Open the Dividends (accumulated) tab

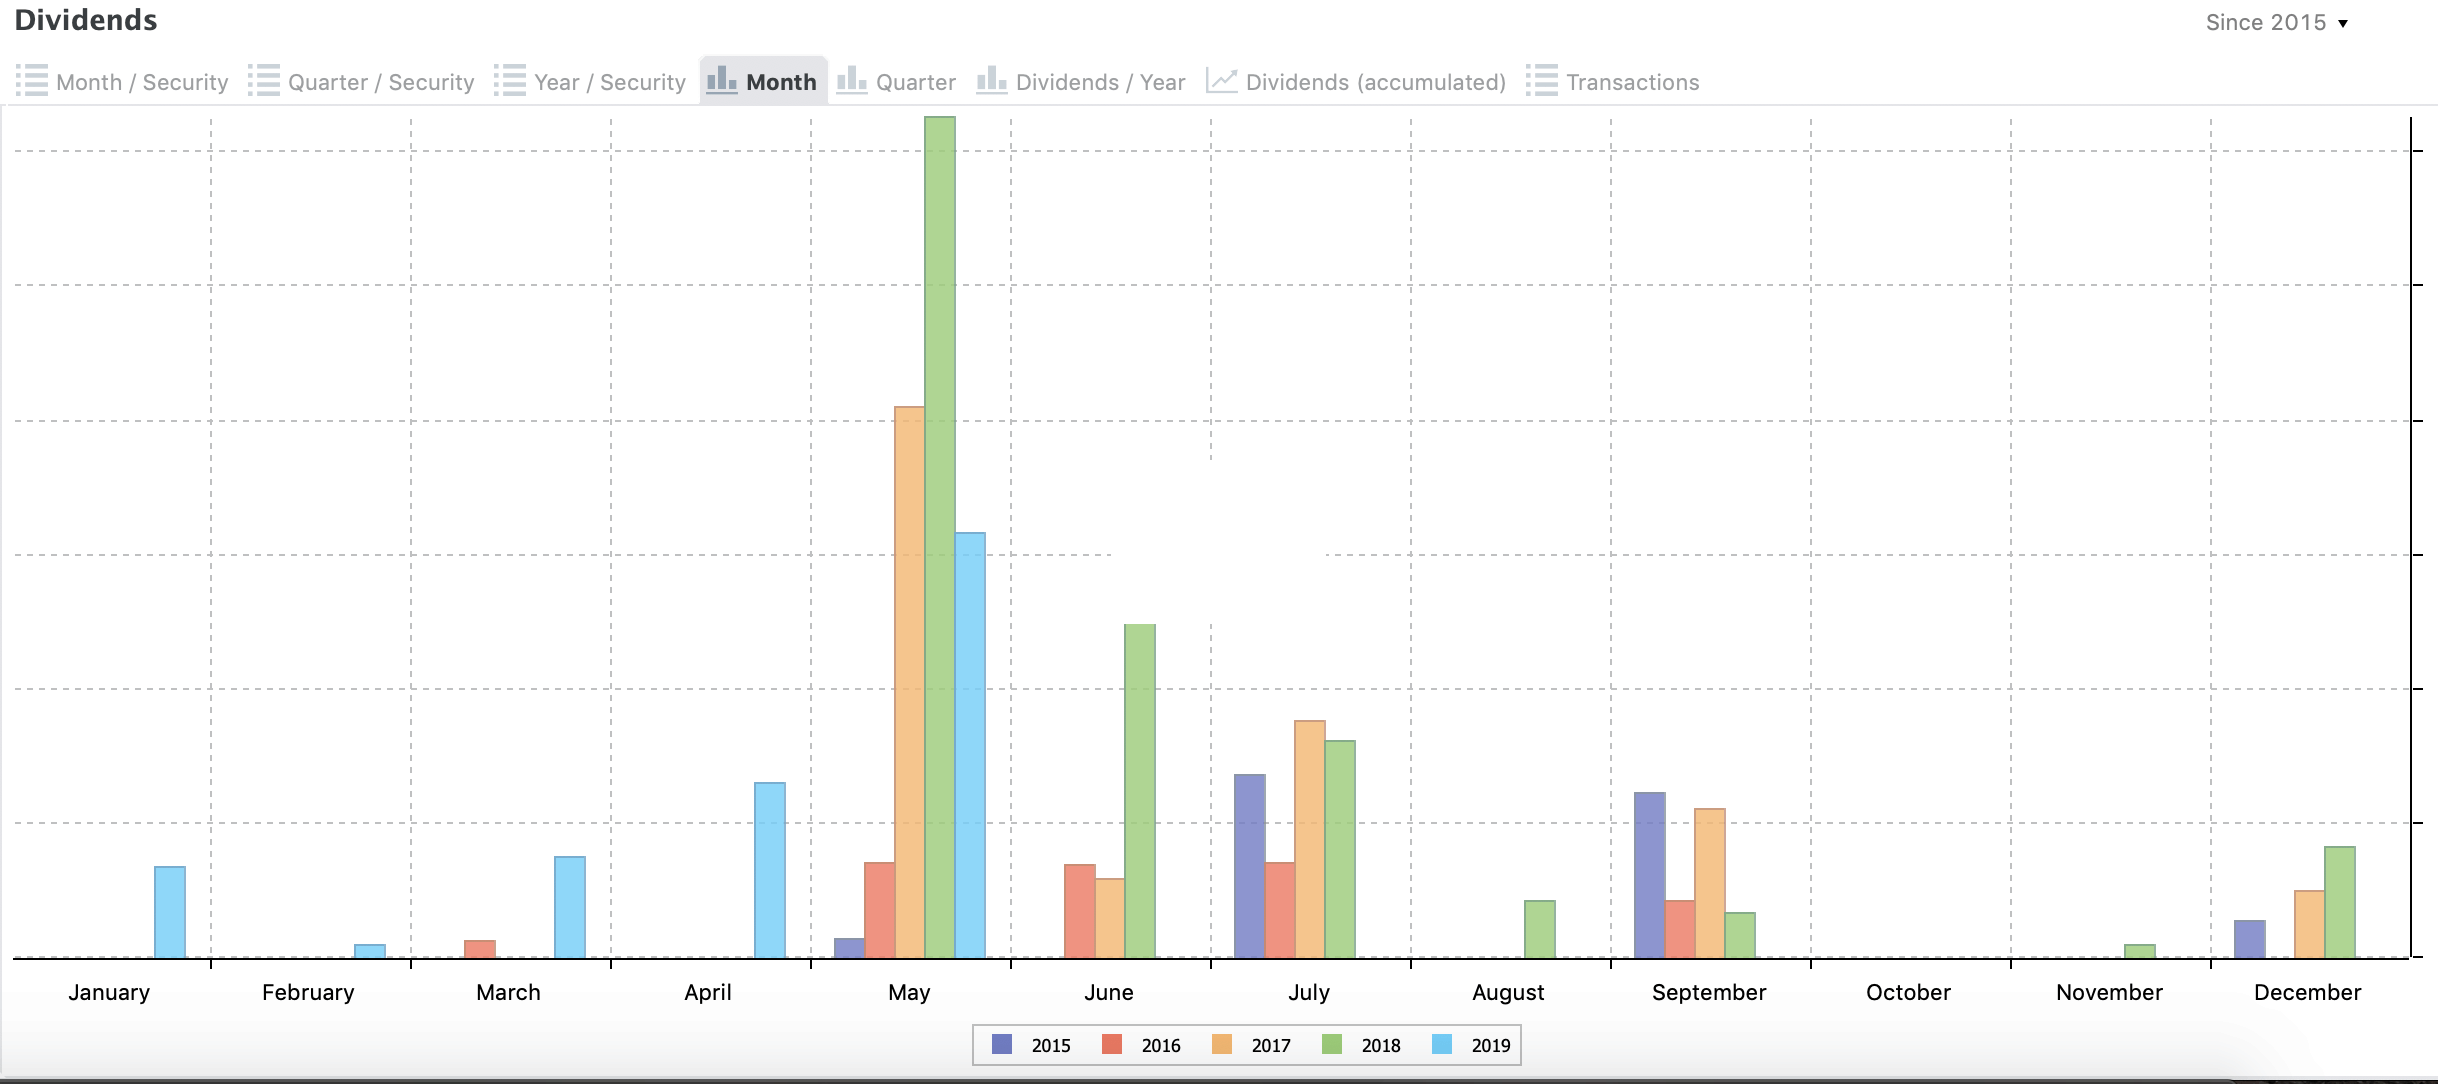pos(1375,82)
